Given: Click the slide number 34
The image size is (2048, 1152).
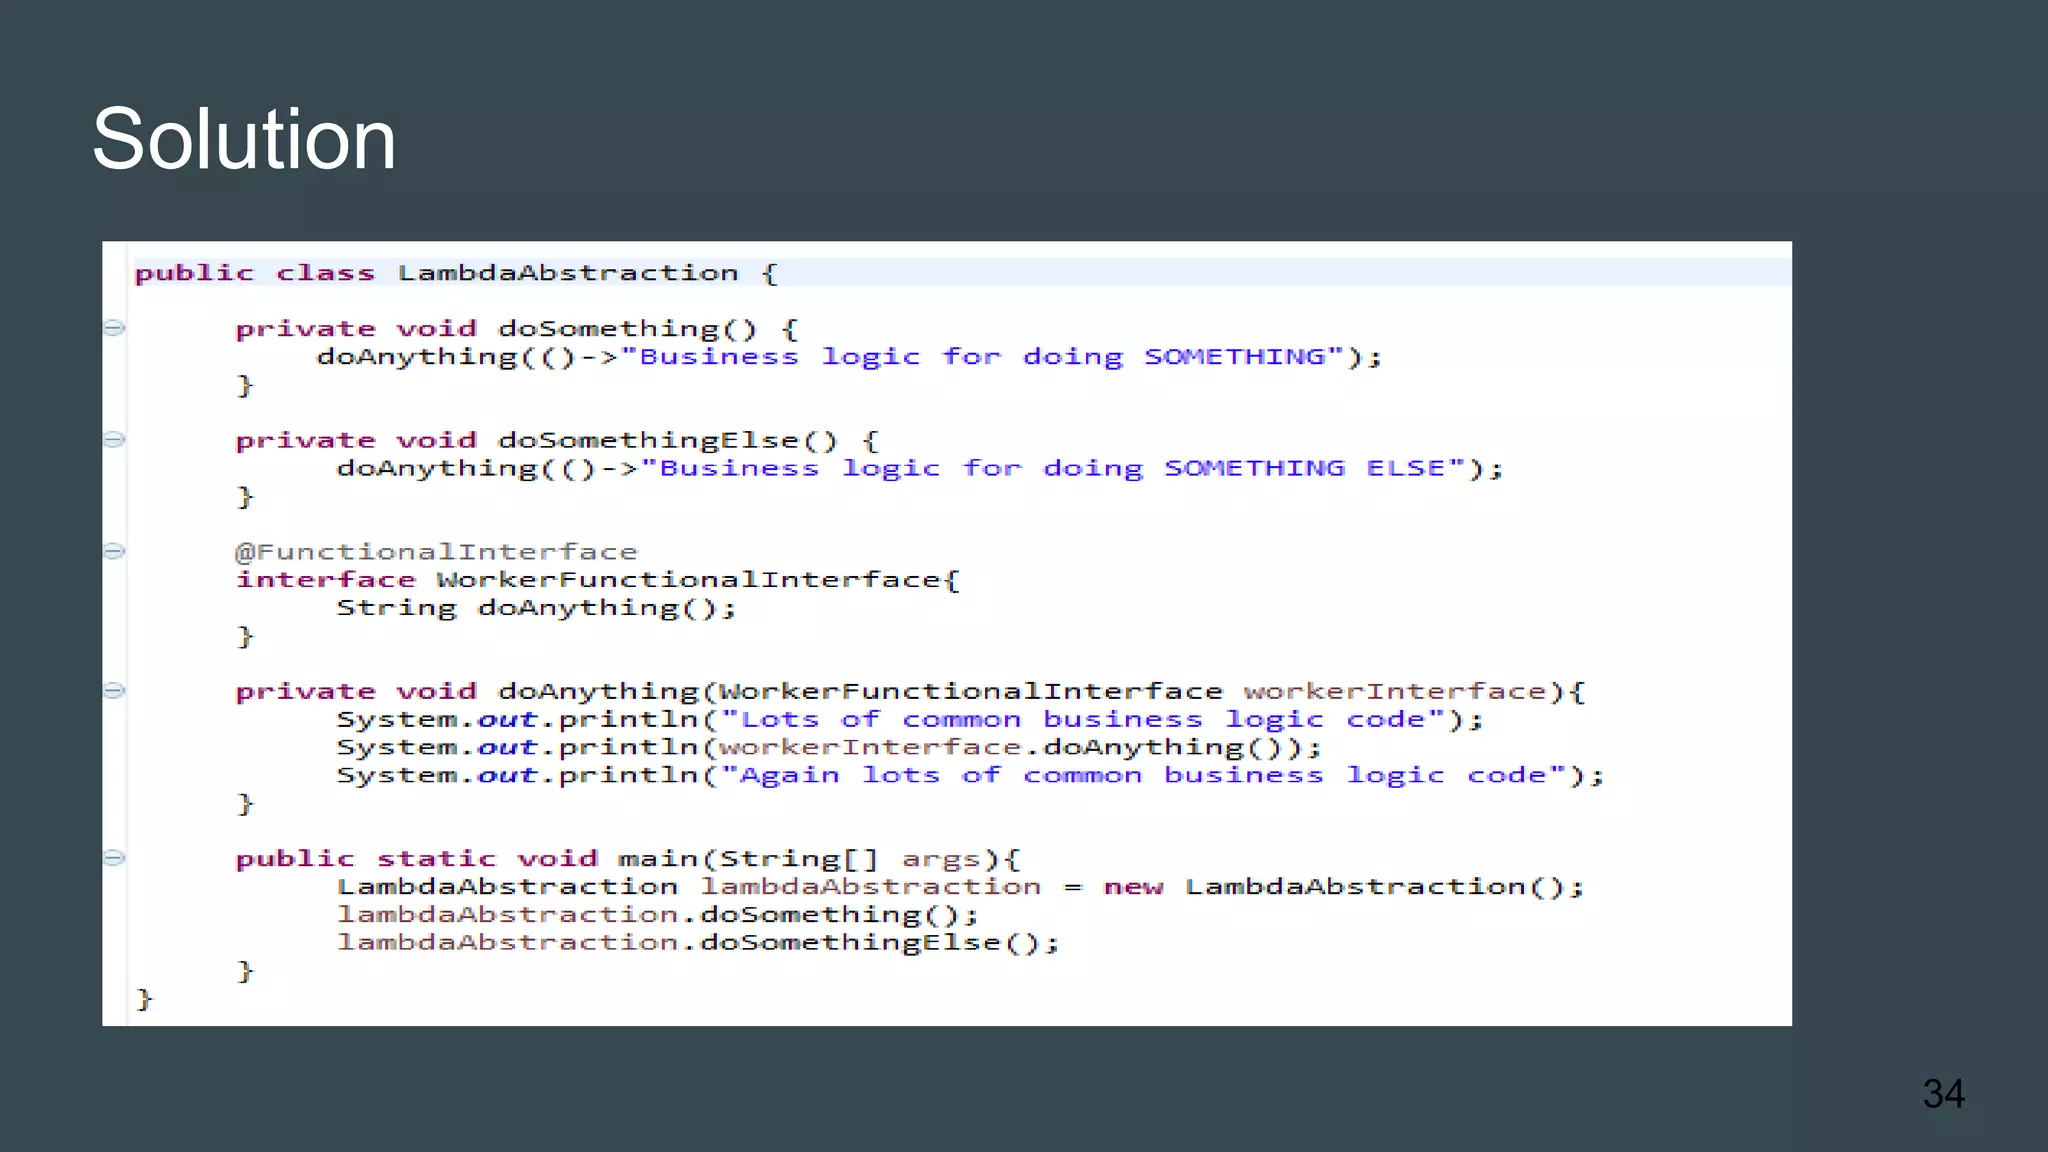Looking at the screenshot, I should (x=1942, y=1093).
